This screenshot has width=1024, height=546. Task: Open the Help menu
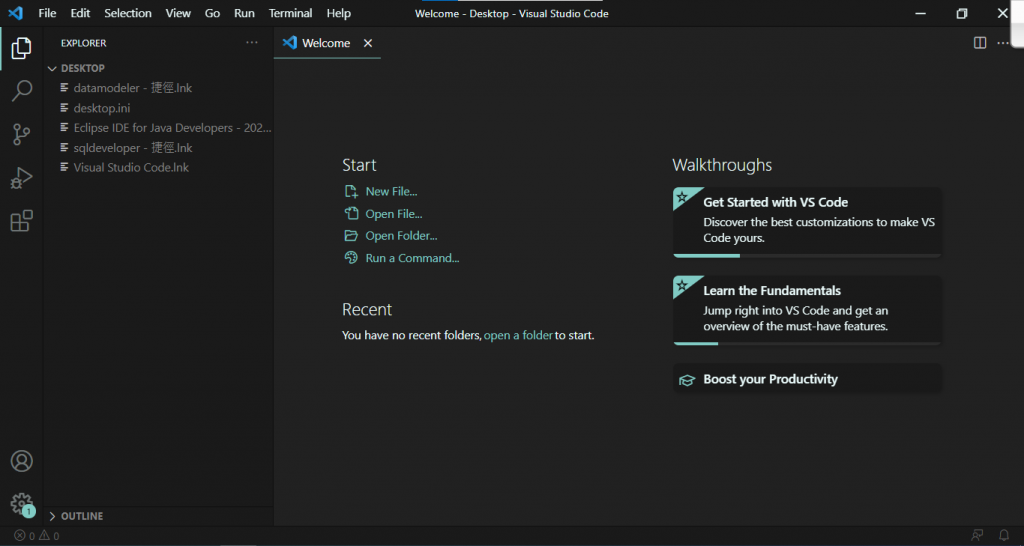point(338,13)
